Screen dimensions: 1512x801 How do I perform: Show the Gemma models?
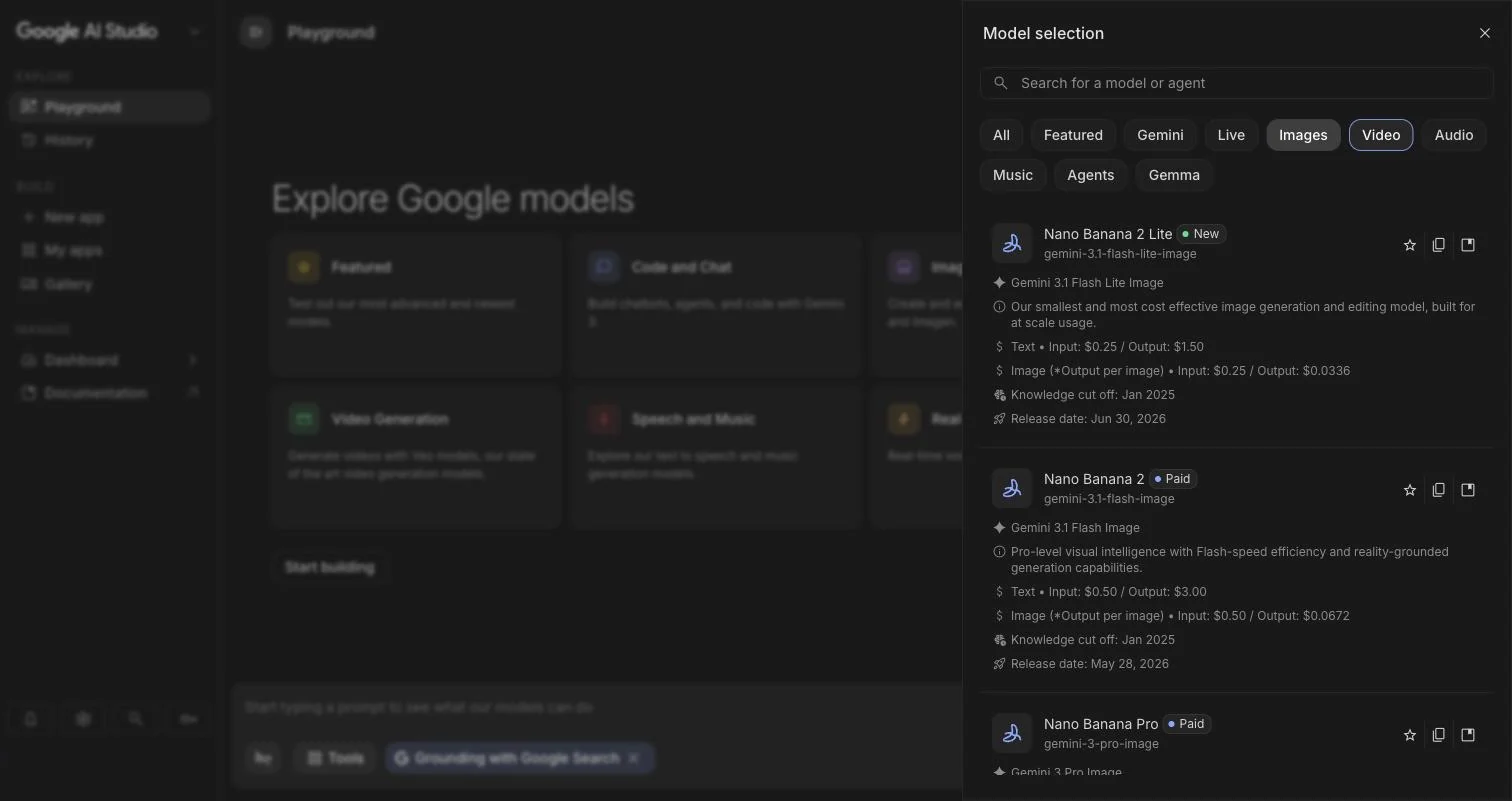coord(1174,175)
